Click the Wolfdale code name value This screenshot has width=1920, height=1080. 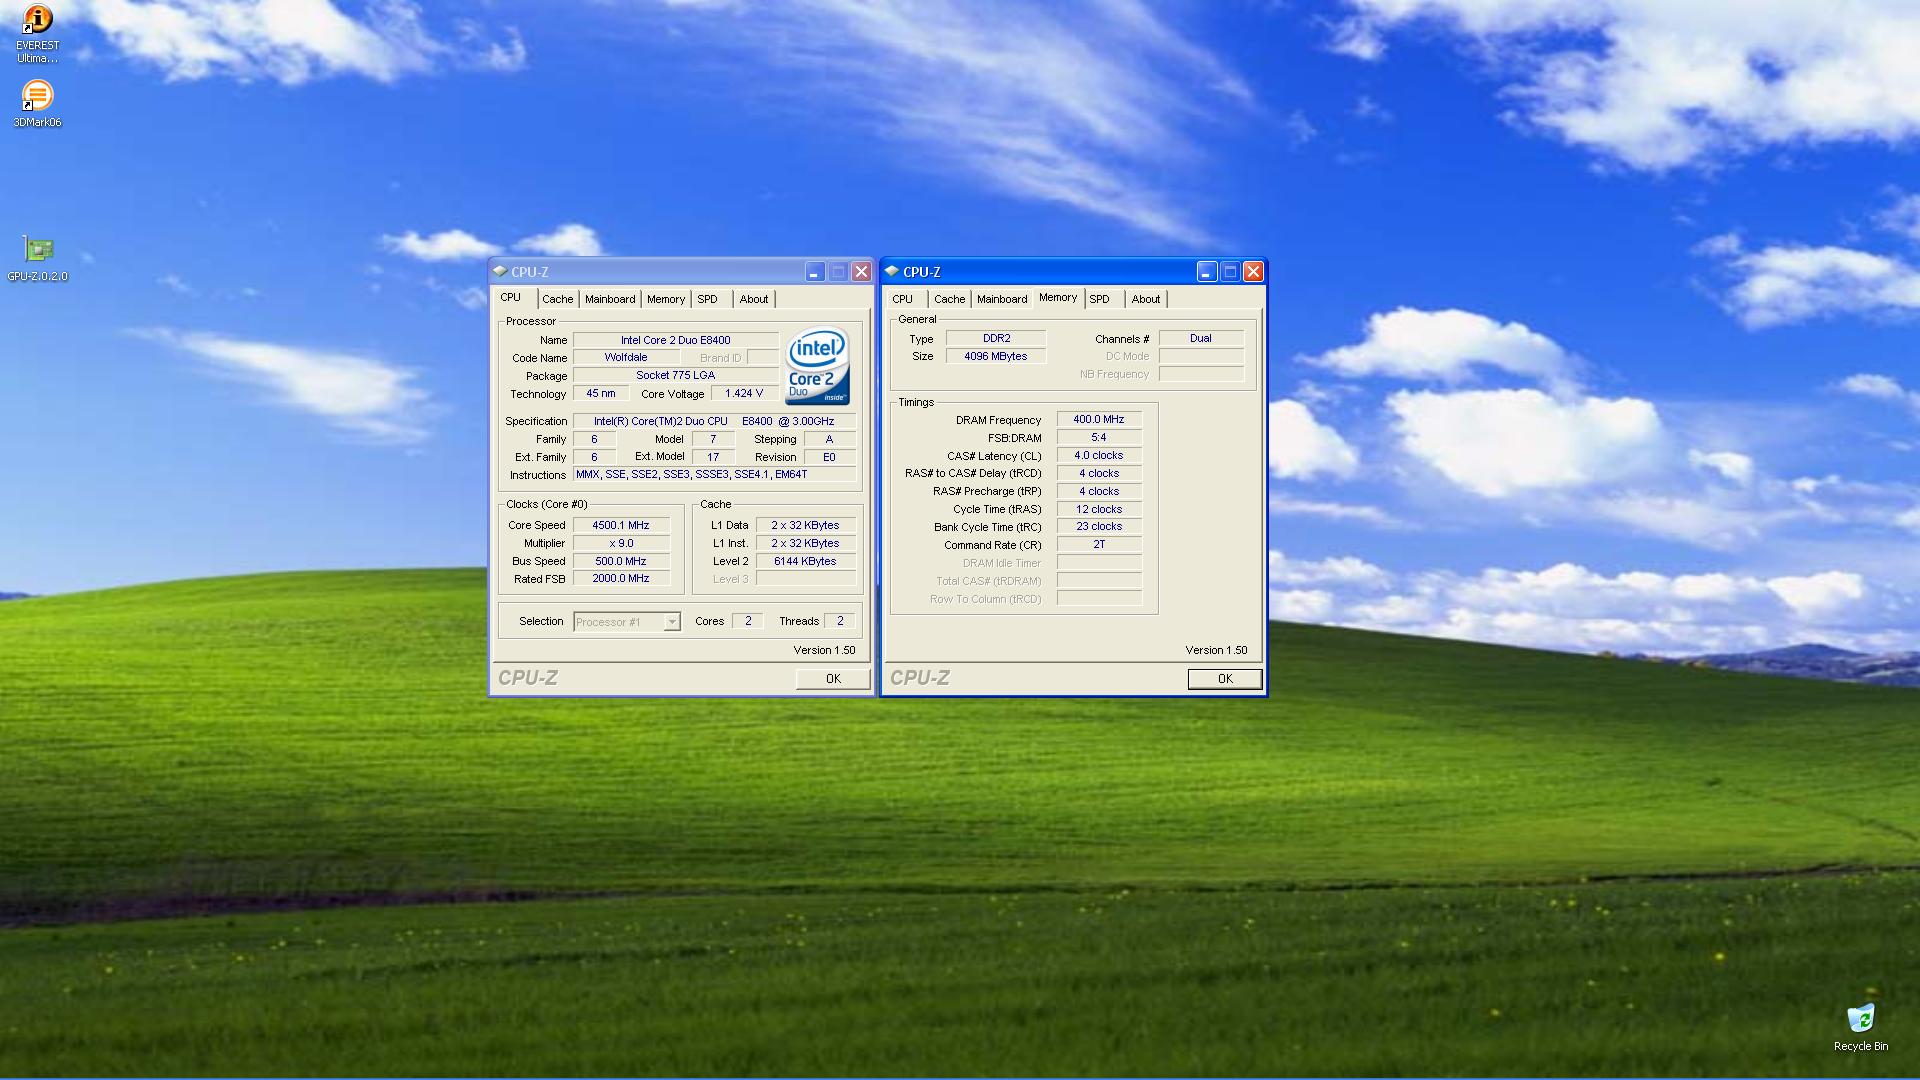point(626,358)
